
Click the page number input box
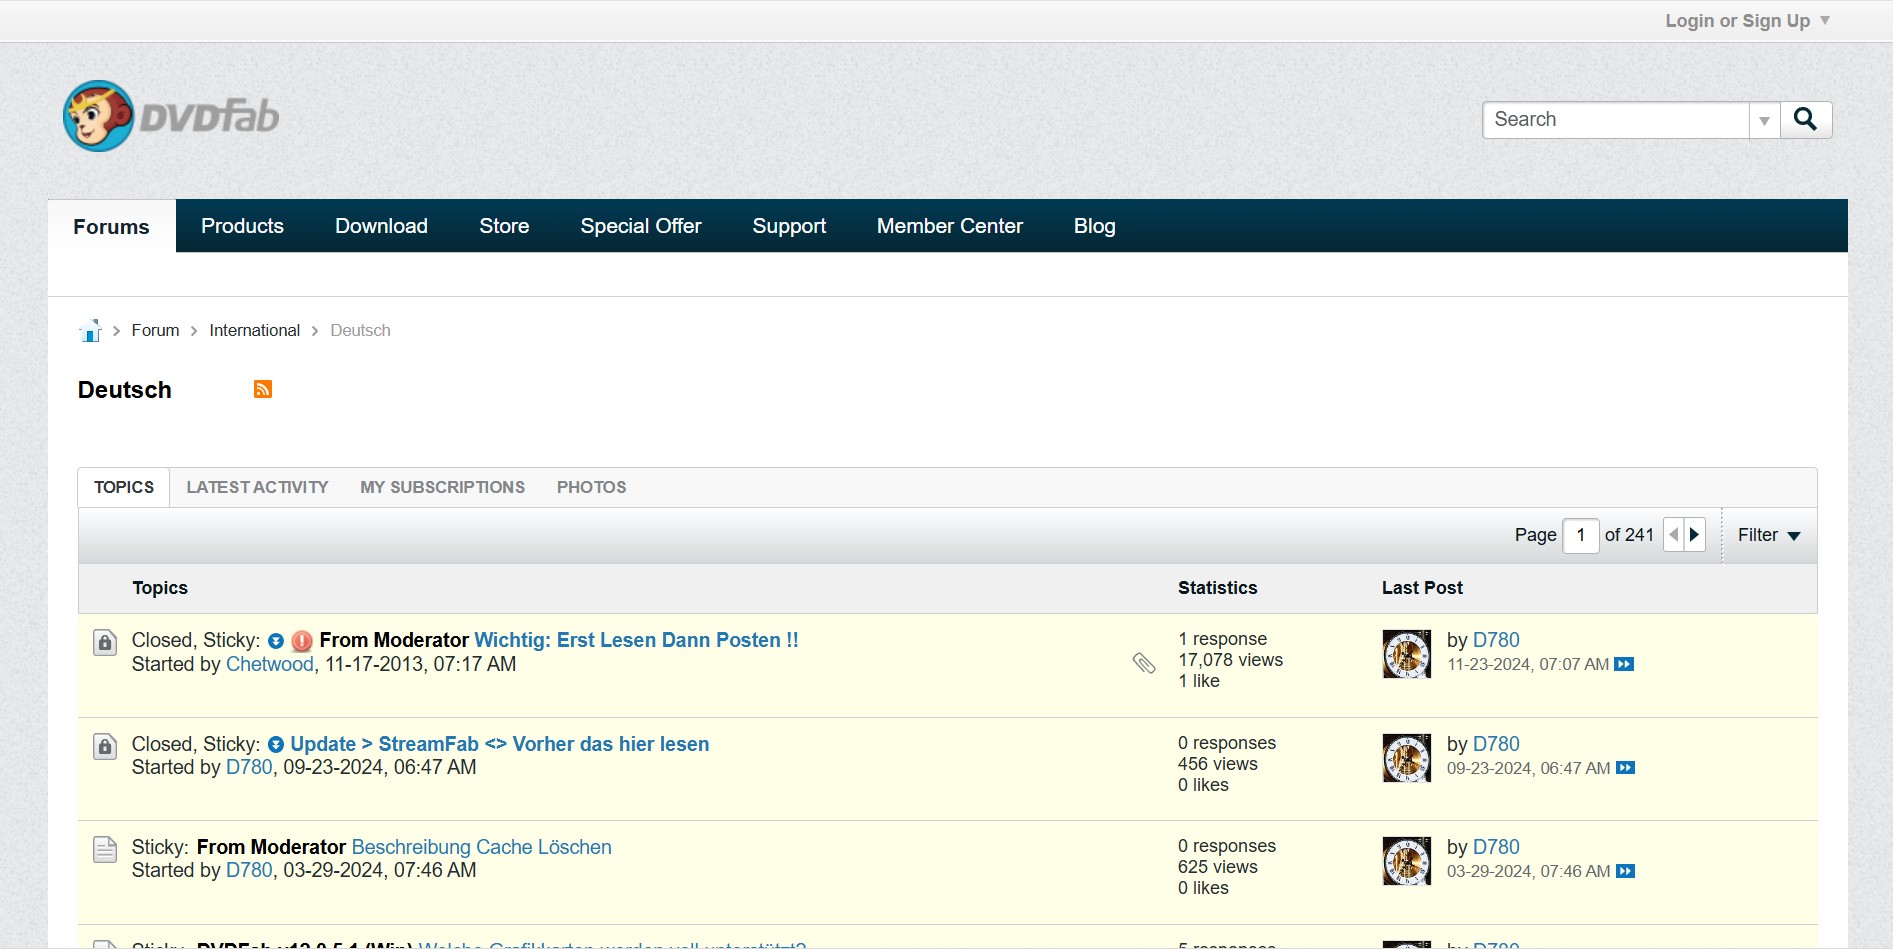1580,535
